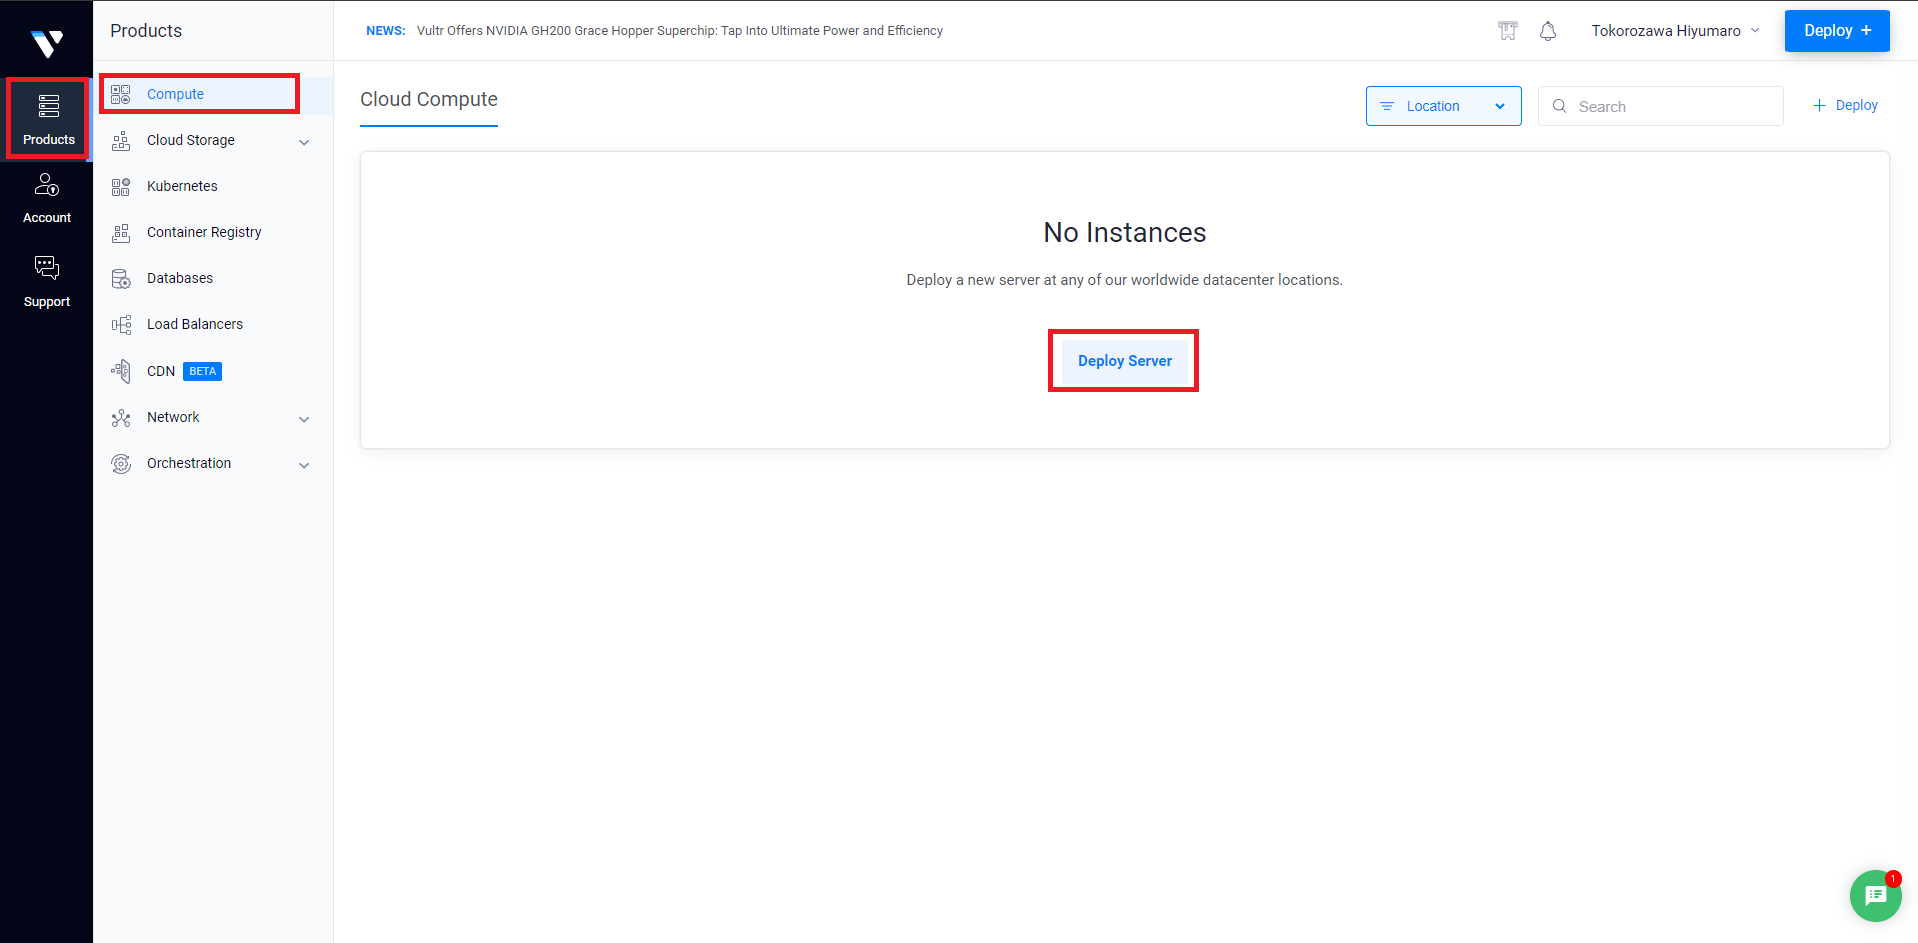
Task: Click the Network nodes icon
Action: 121,417
